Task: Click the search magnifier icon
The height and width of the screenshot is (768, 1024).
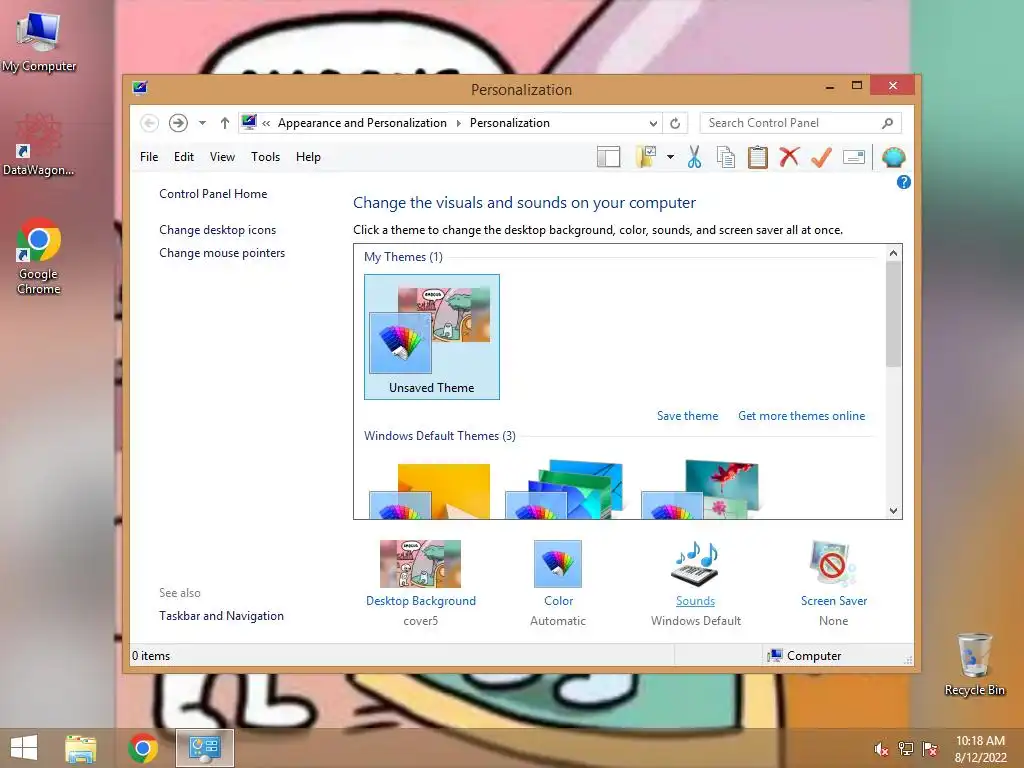Action: pyautogui.click(x=888, y=123)
